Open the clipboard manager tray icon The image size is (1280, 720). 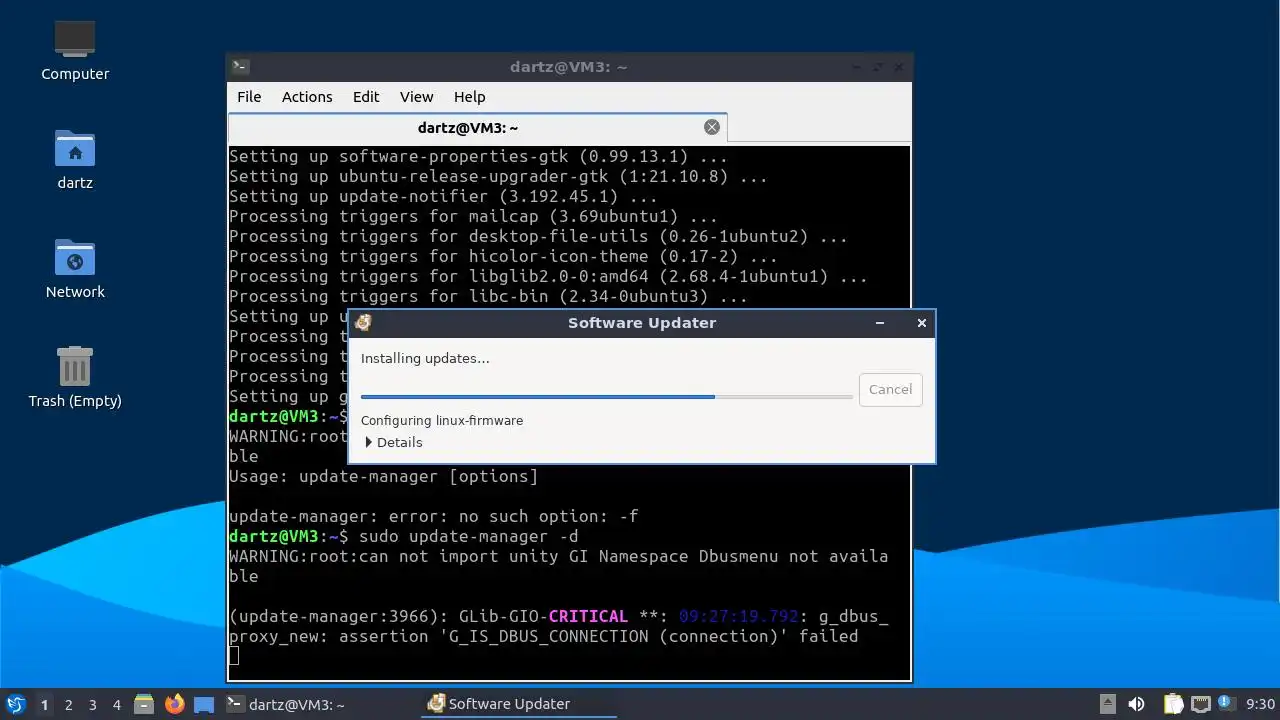tap(1173, 705)
